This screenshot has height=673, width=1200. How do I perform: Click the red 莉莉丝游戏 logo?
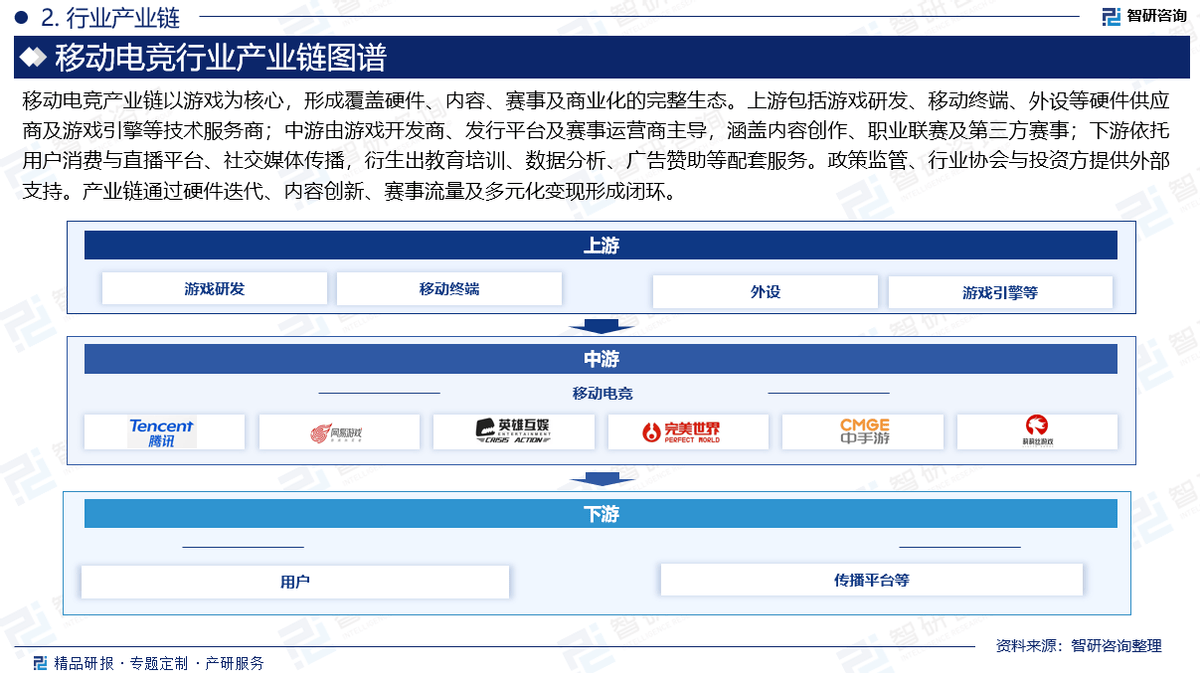coord(1037,432)
